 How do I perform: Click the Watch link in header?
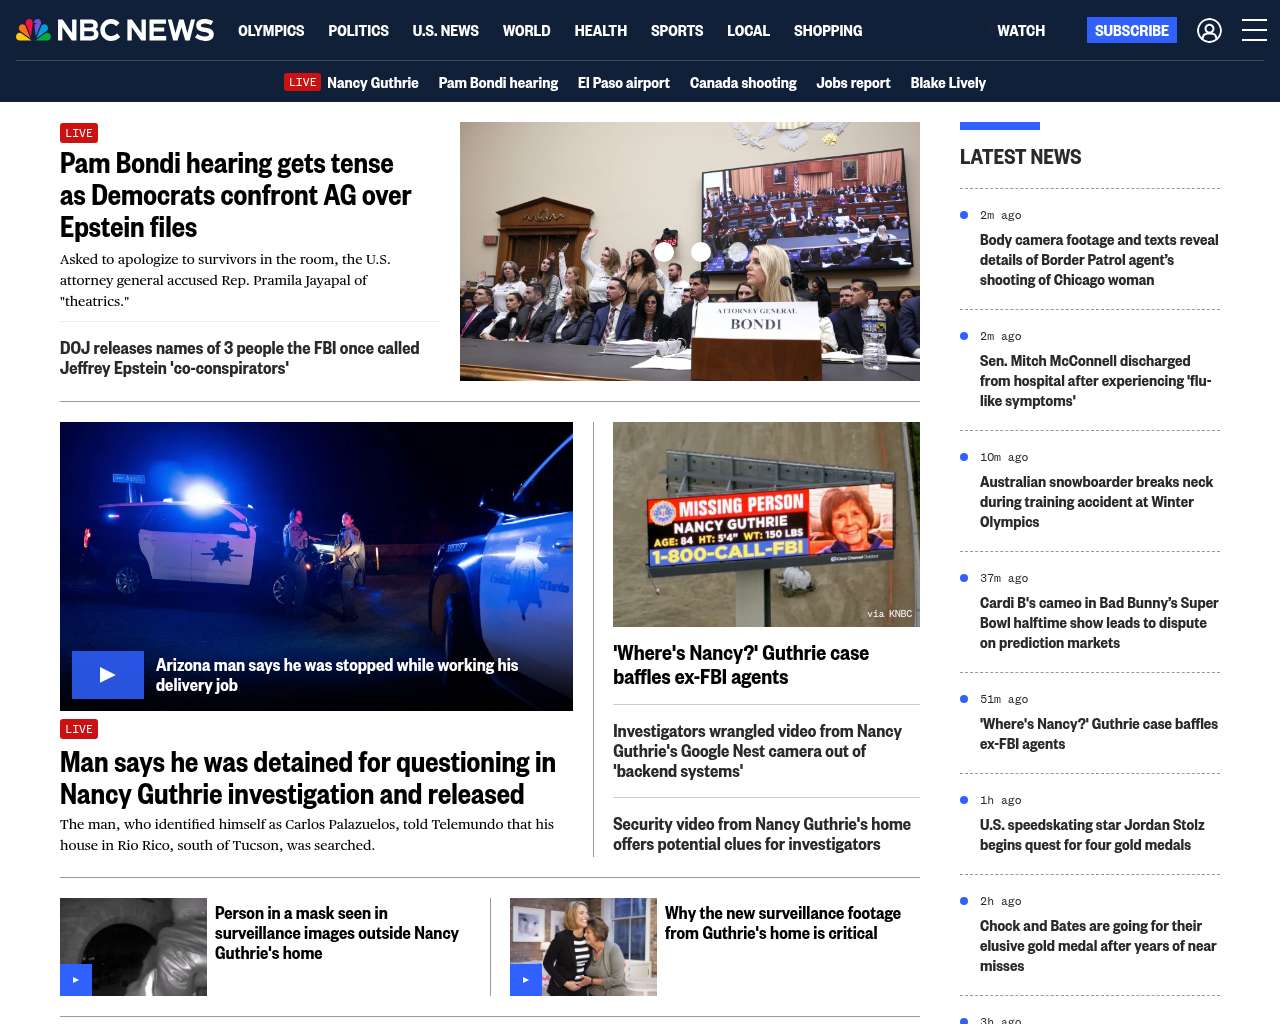(x=1021, y=31)
